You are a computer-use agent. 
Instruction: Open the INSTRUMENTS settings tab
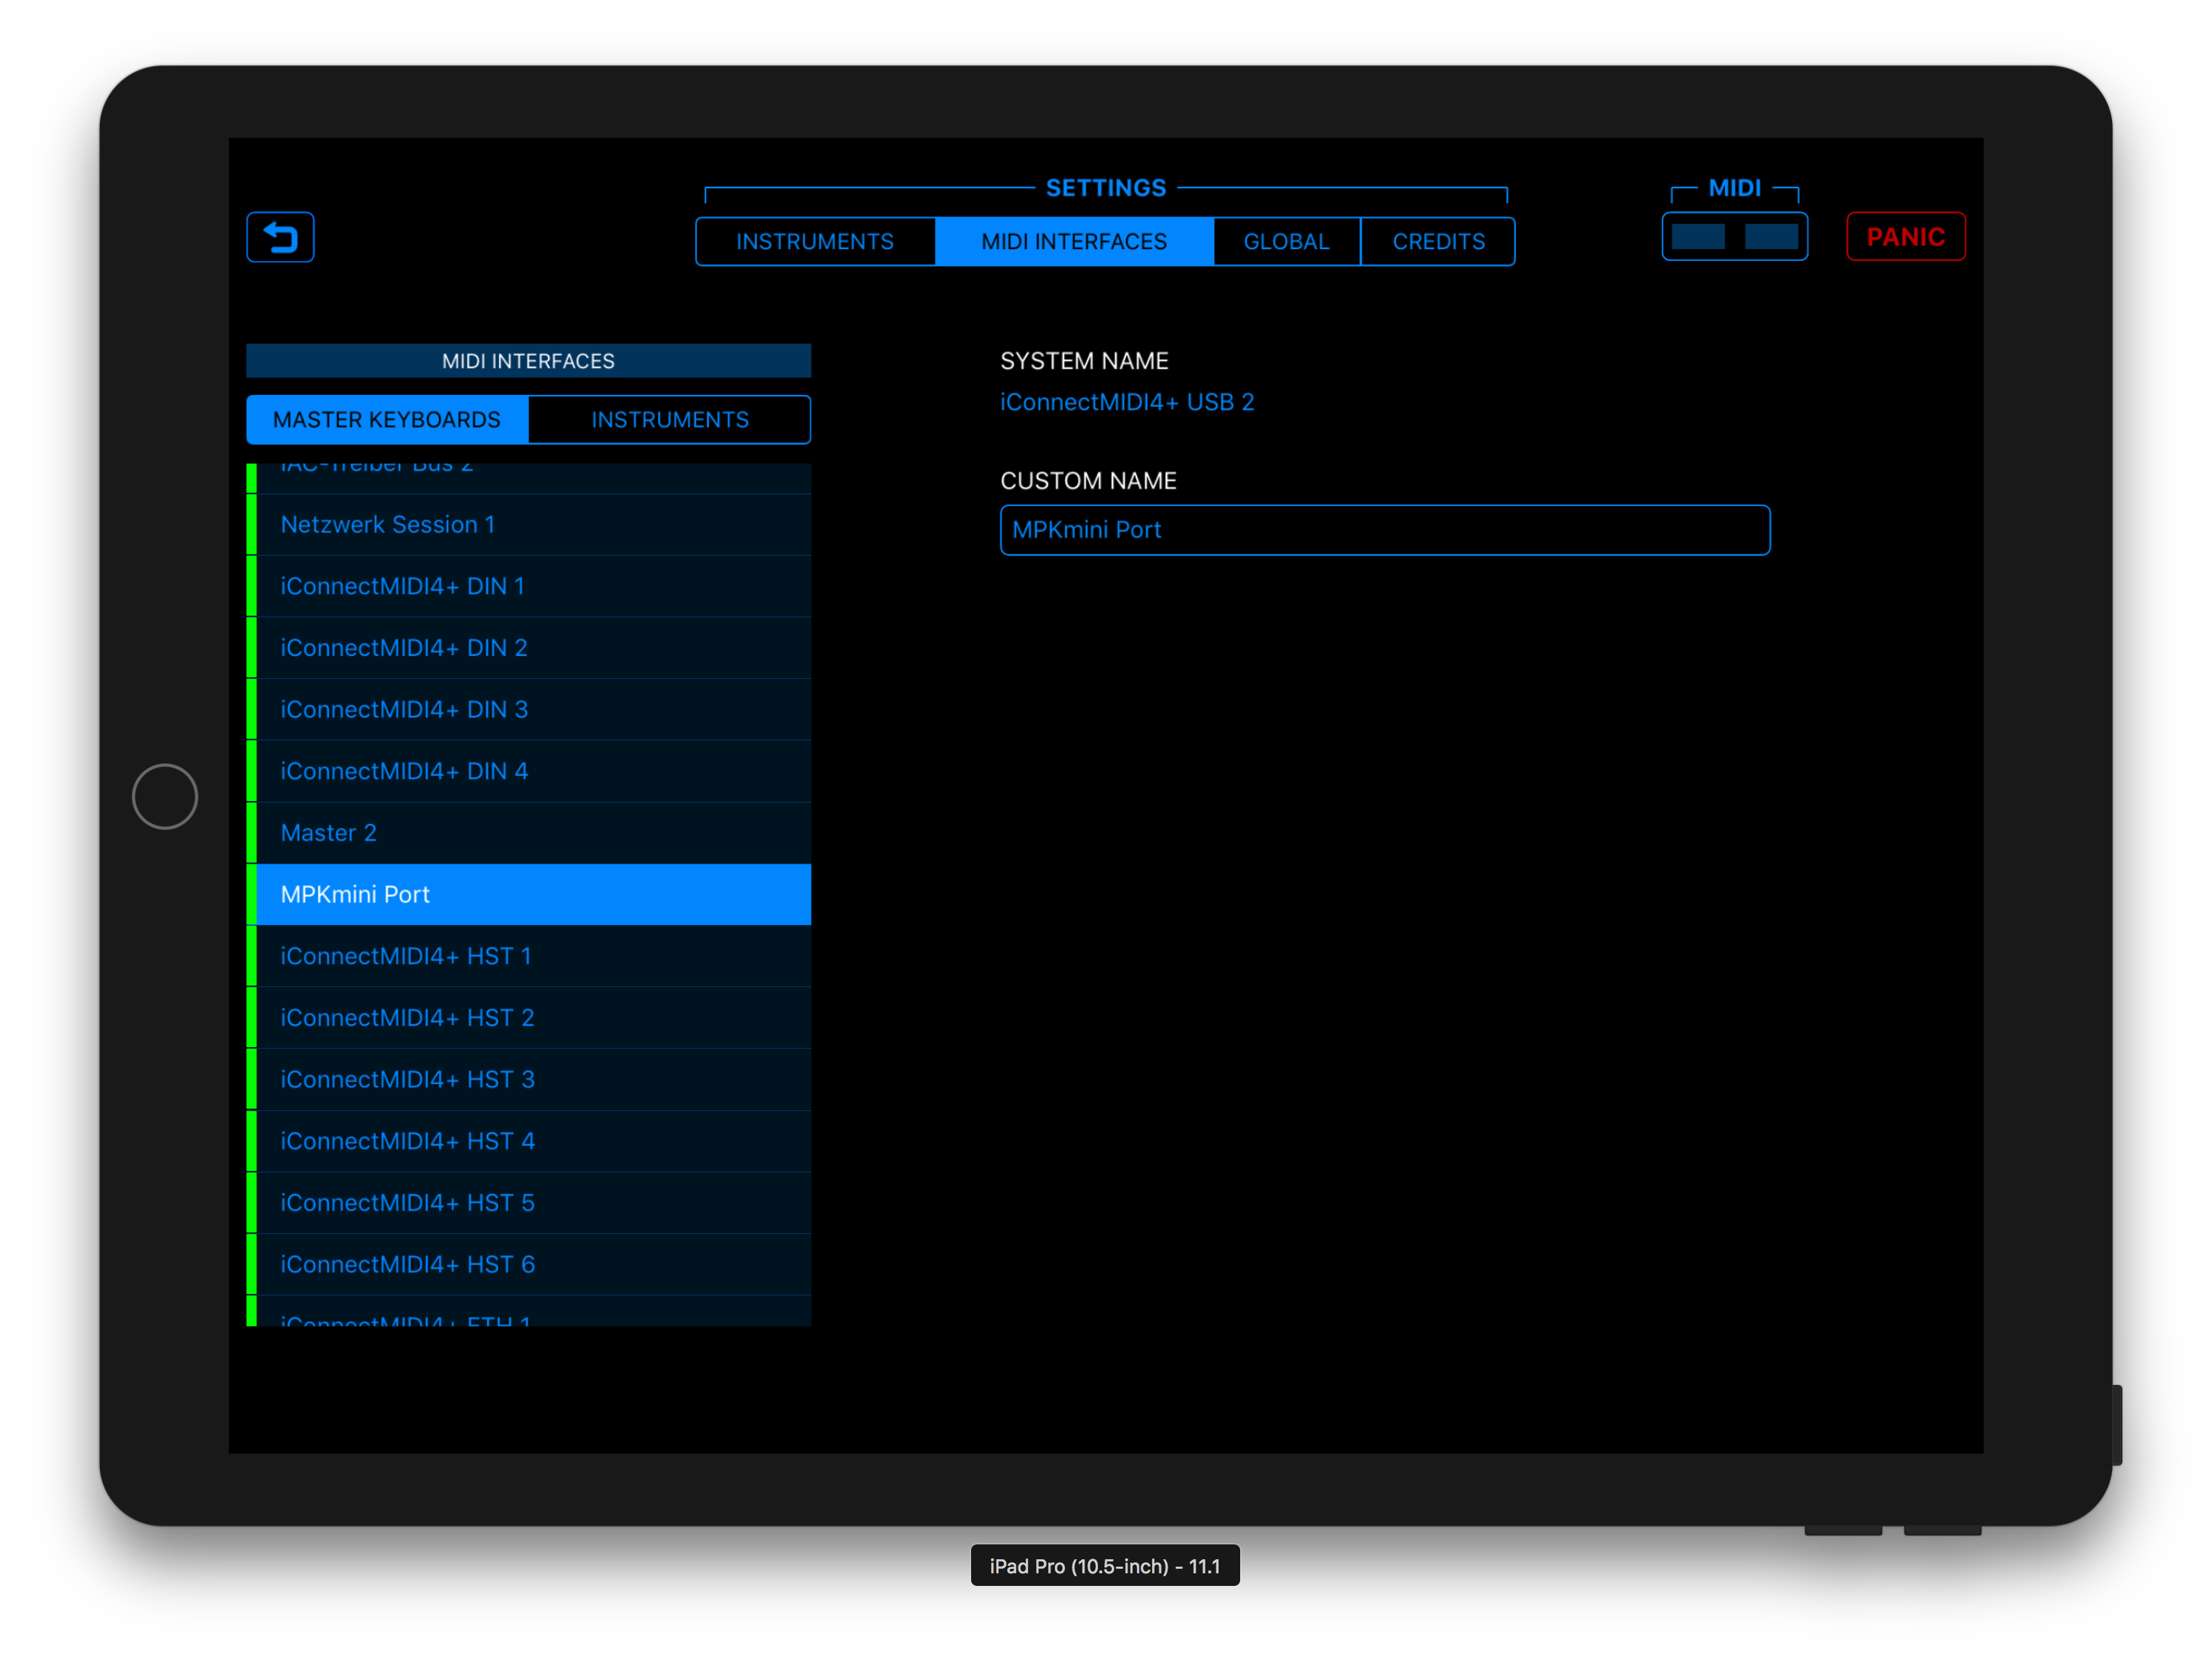point(814,242)
